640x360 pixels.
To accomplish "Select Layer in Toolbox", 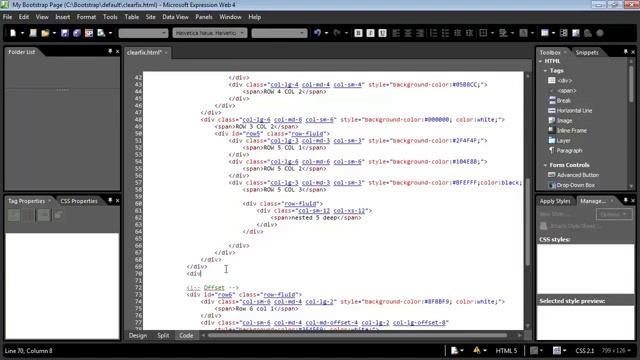I will [559, 140].
